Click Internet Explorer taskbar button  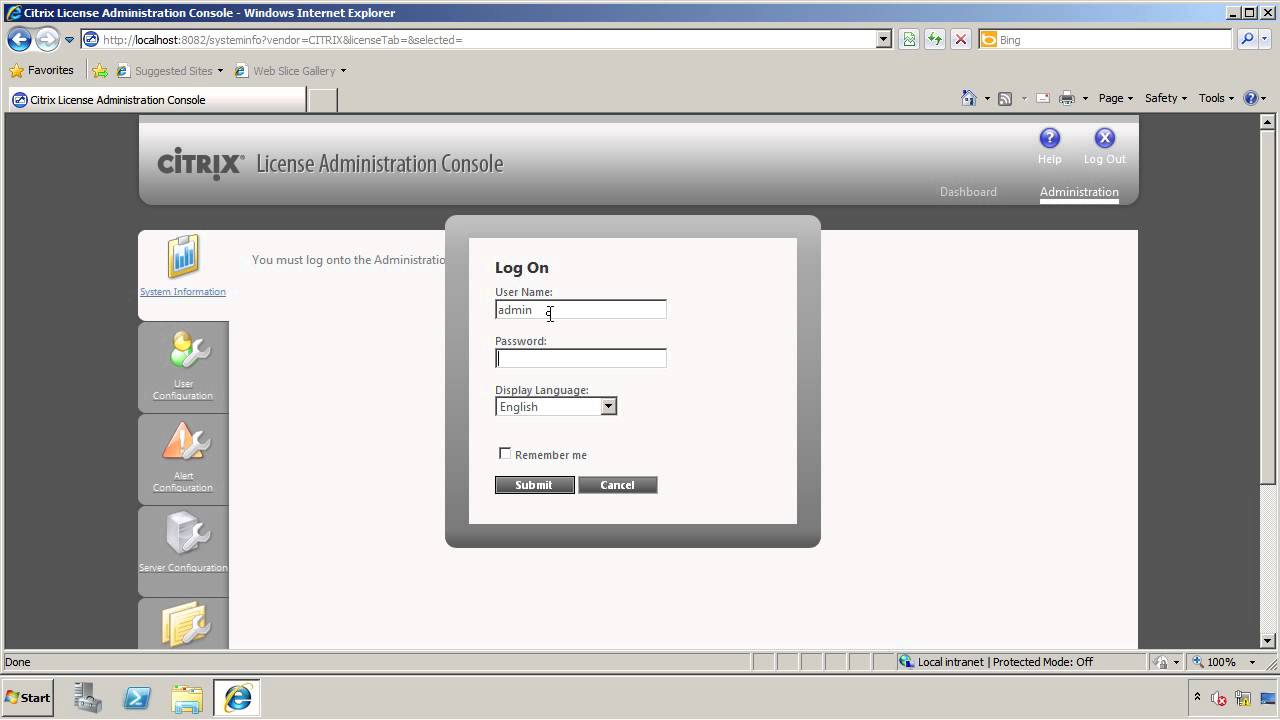coord(237,698)
